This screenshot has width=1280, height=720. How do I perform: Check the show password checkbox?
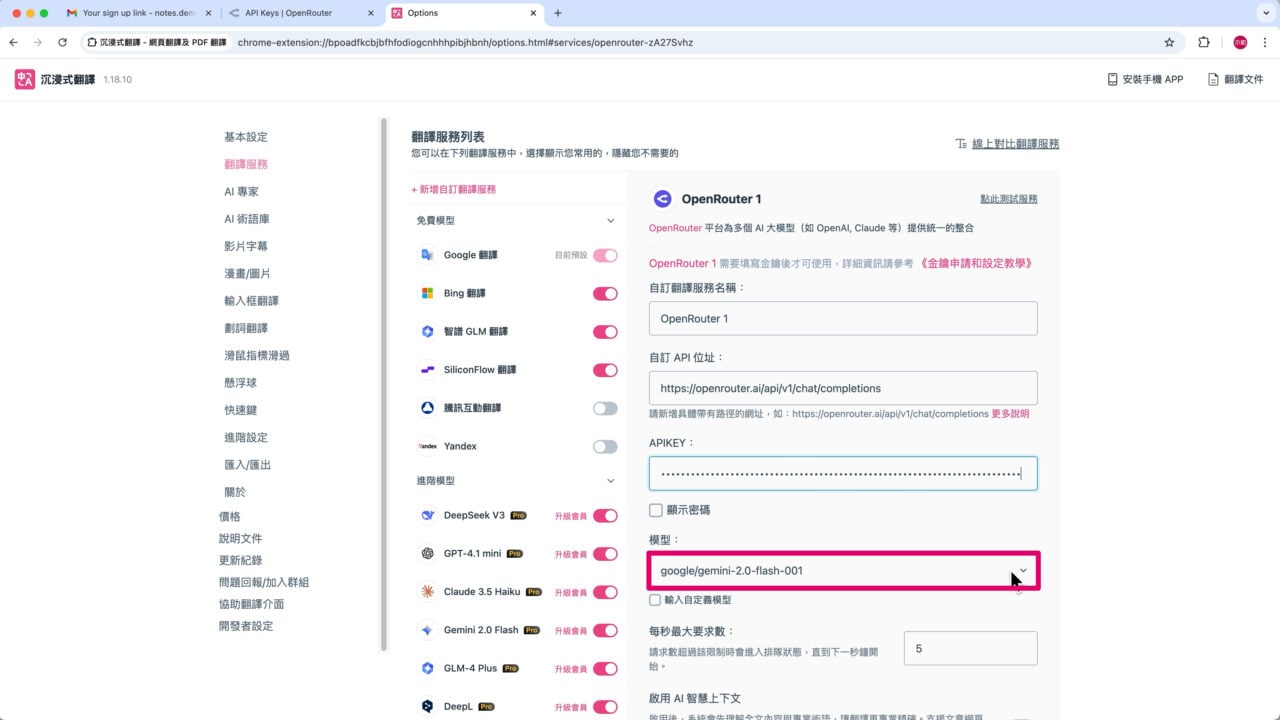[656, 510]
